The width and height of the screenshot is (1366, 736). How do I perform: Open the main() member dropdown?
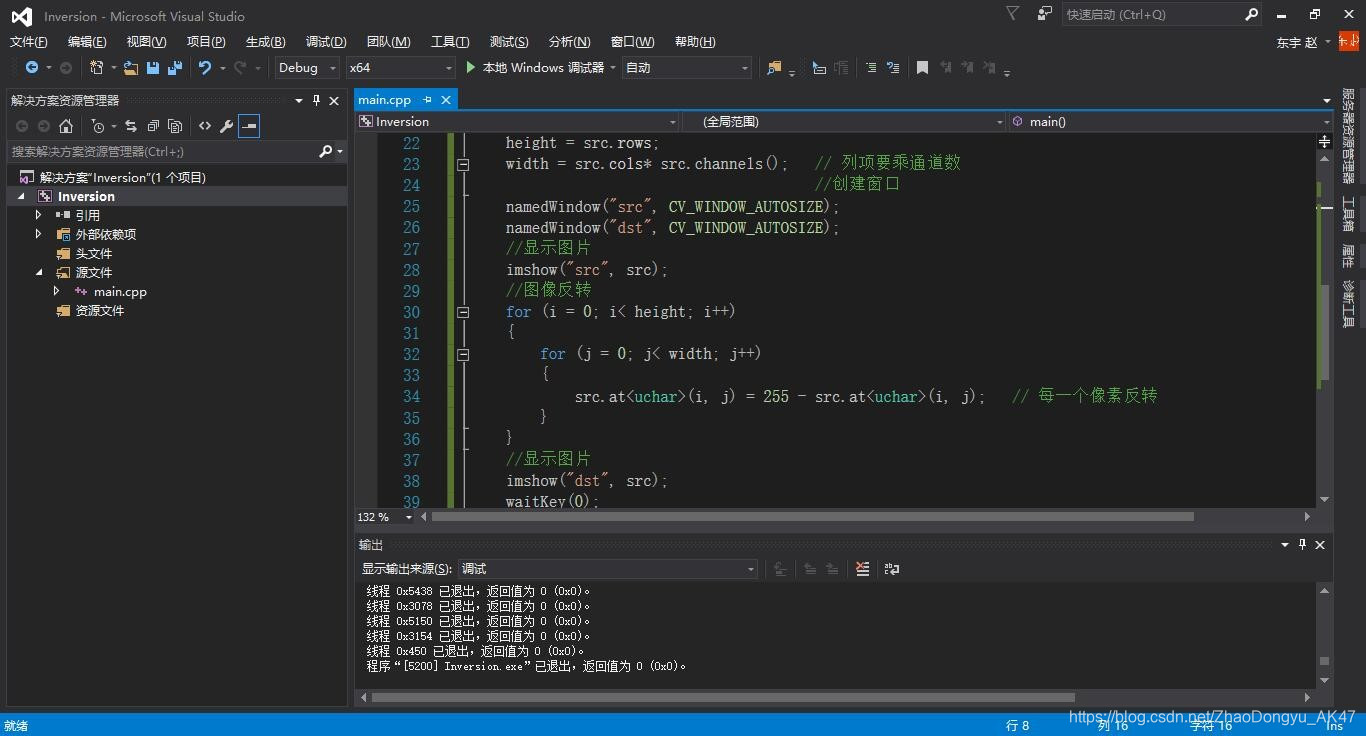1170,122
